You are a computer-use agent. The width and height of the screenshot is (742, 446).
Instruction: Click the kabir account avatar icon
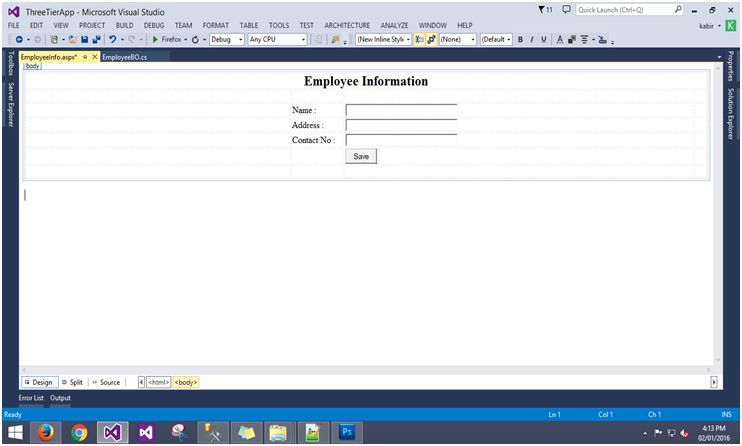pos(730,26)
